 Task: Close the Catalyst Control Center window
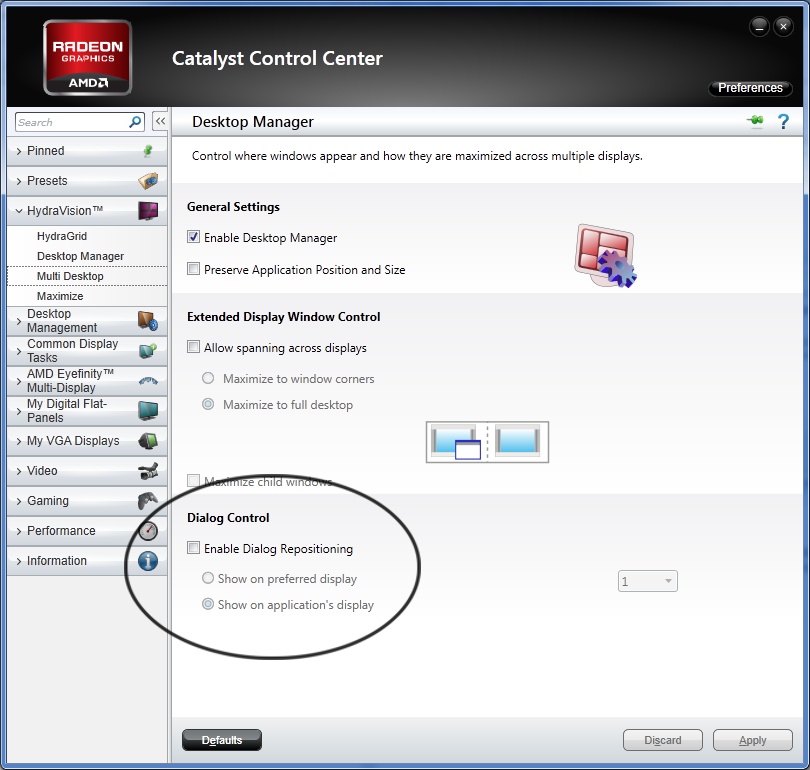tap(783, 26)
